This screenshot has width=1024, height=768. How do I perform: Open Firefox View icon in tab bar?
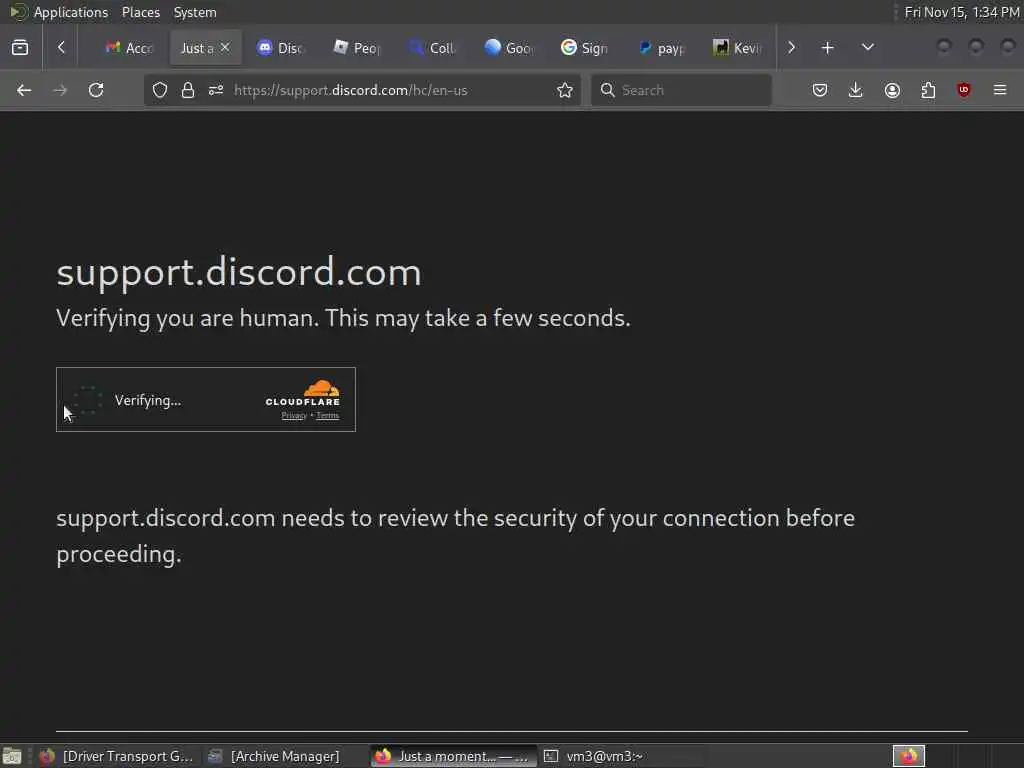[20, 48]
